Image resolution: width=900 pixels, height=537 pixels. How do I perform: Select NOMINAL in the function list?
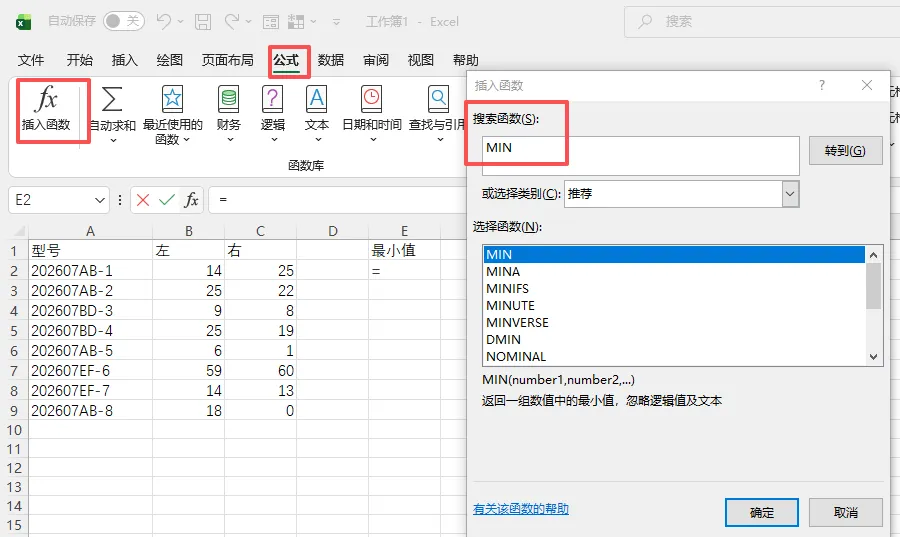pos(674,356)
